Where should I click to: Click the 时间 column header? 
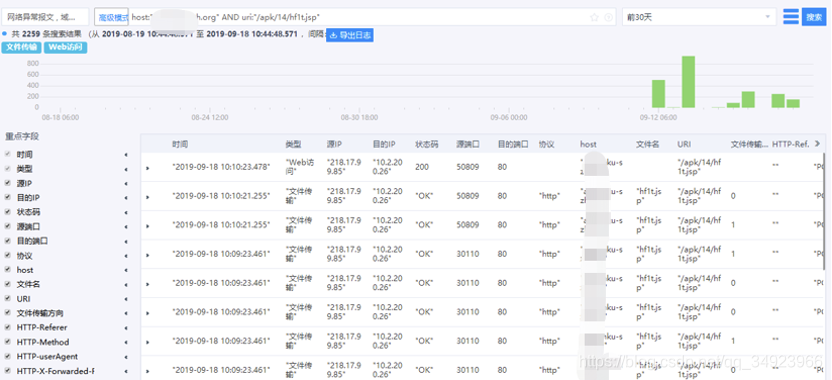click(179, 144)
